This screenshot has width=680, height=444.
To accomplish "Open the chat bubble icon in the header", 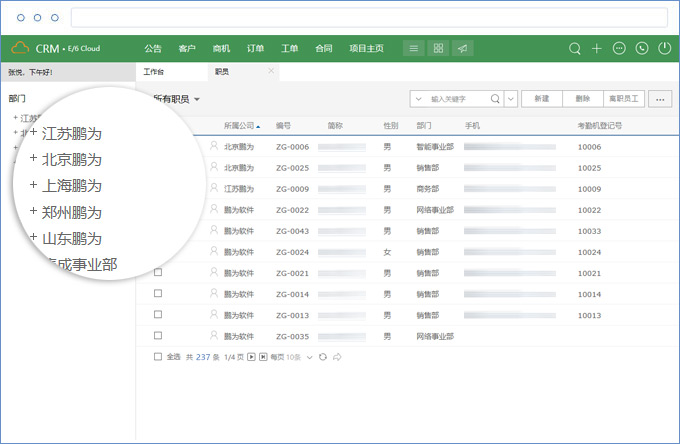I will [619, 48].
